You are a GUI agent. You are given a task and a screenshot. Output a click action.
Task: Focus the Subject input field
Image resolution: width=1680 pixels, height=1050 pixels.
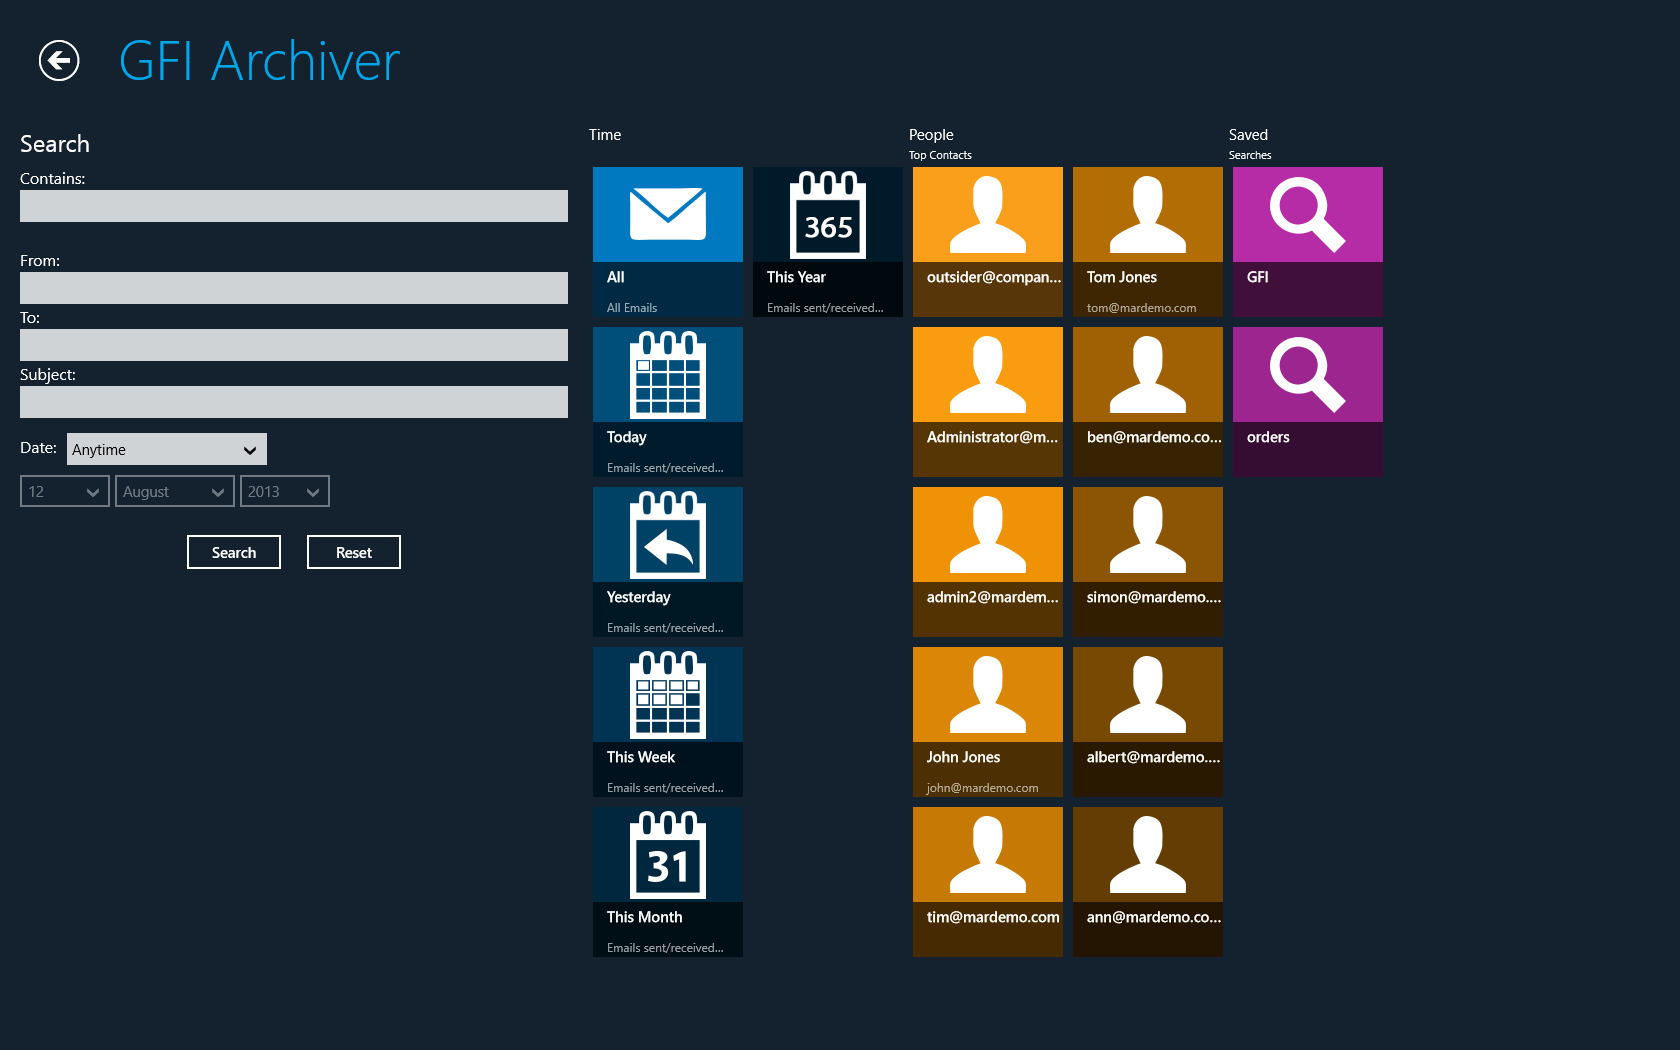(x=293, y=402)
